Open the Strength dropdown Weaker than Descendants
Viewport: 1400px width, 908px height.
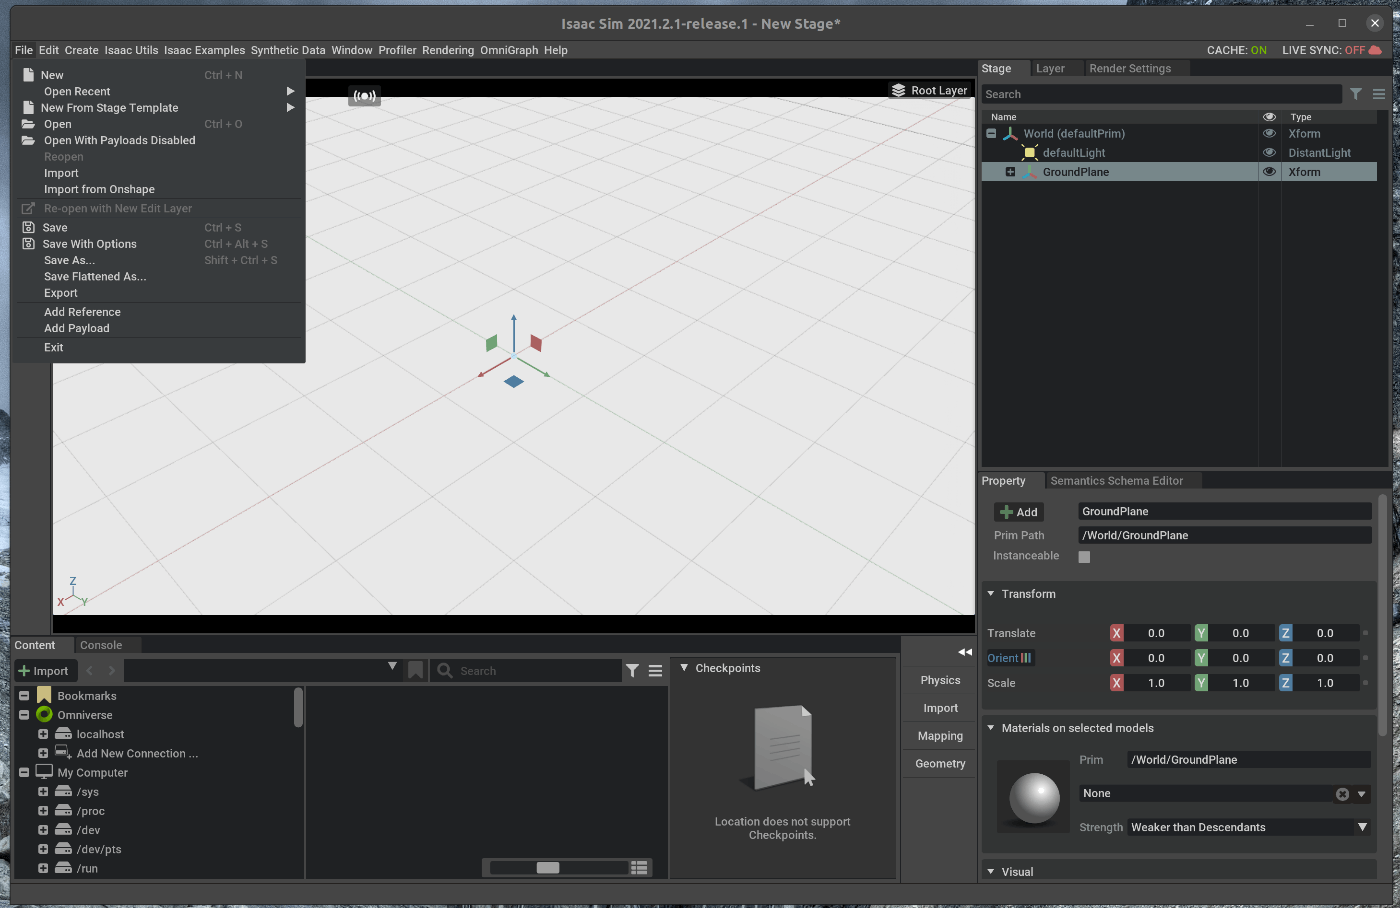click(x=1248, y=827)
